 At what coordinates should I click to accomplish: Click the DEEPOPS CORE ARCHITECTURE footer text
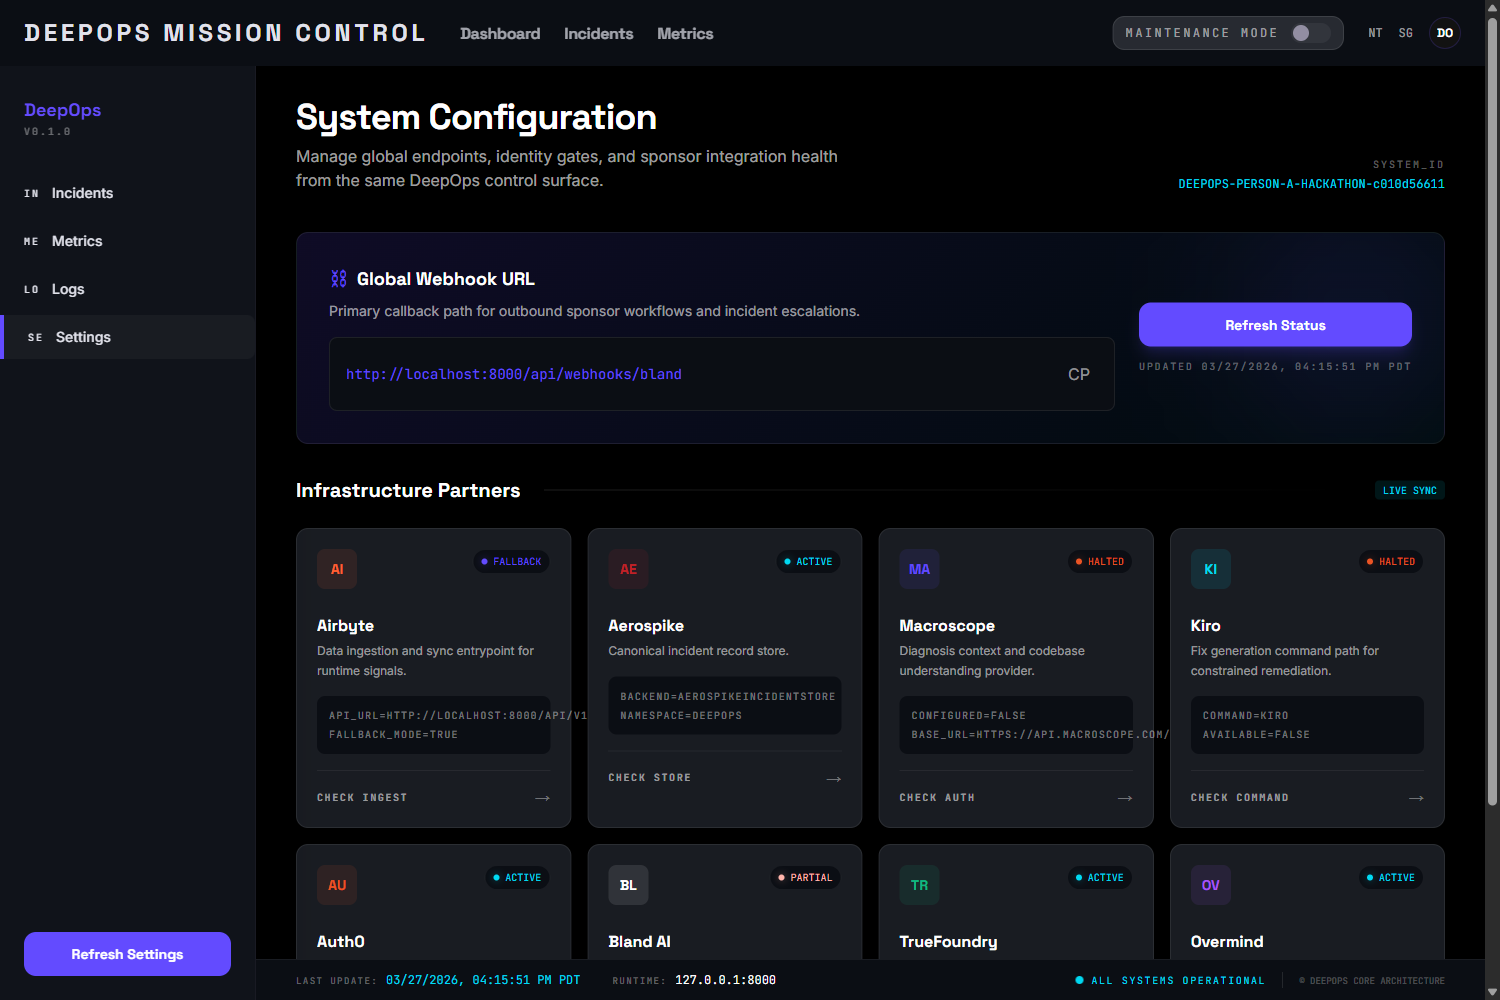1371,981
